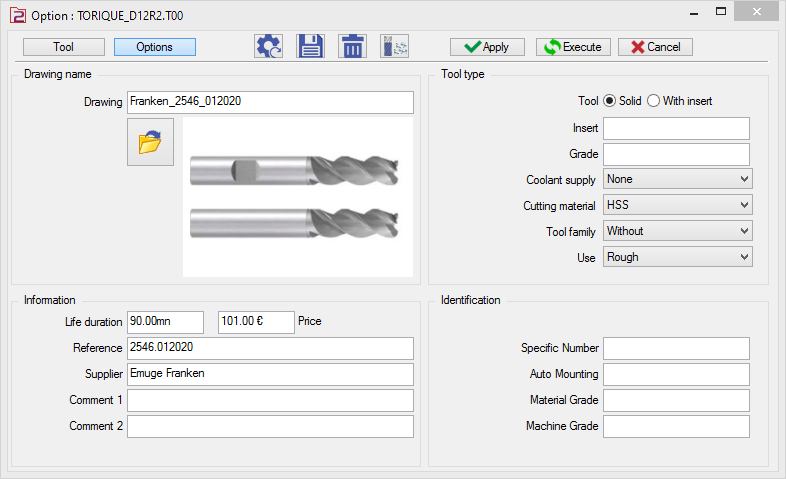
Task: Focus the Specific Number input field
Action: [x=676, y=348]
